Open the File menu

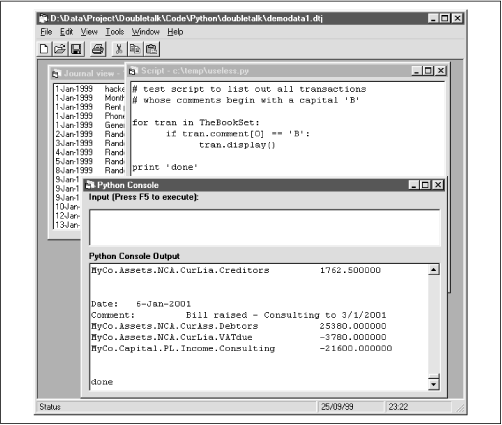tap(46, 32)
